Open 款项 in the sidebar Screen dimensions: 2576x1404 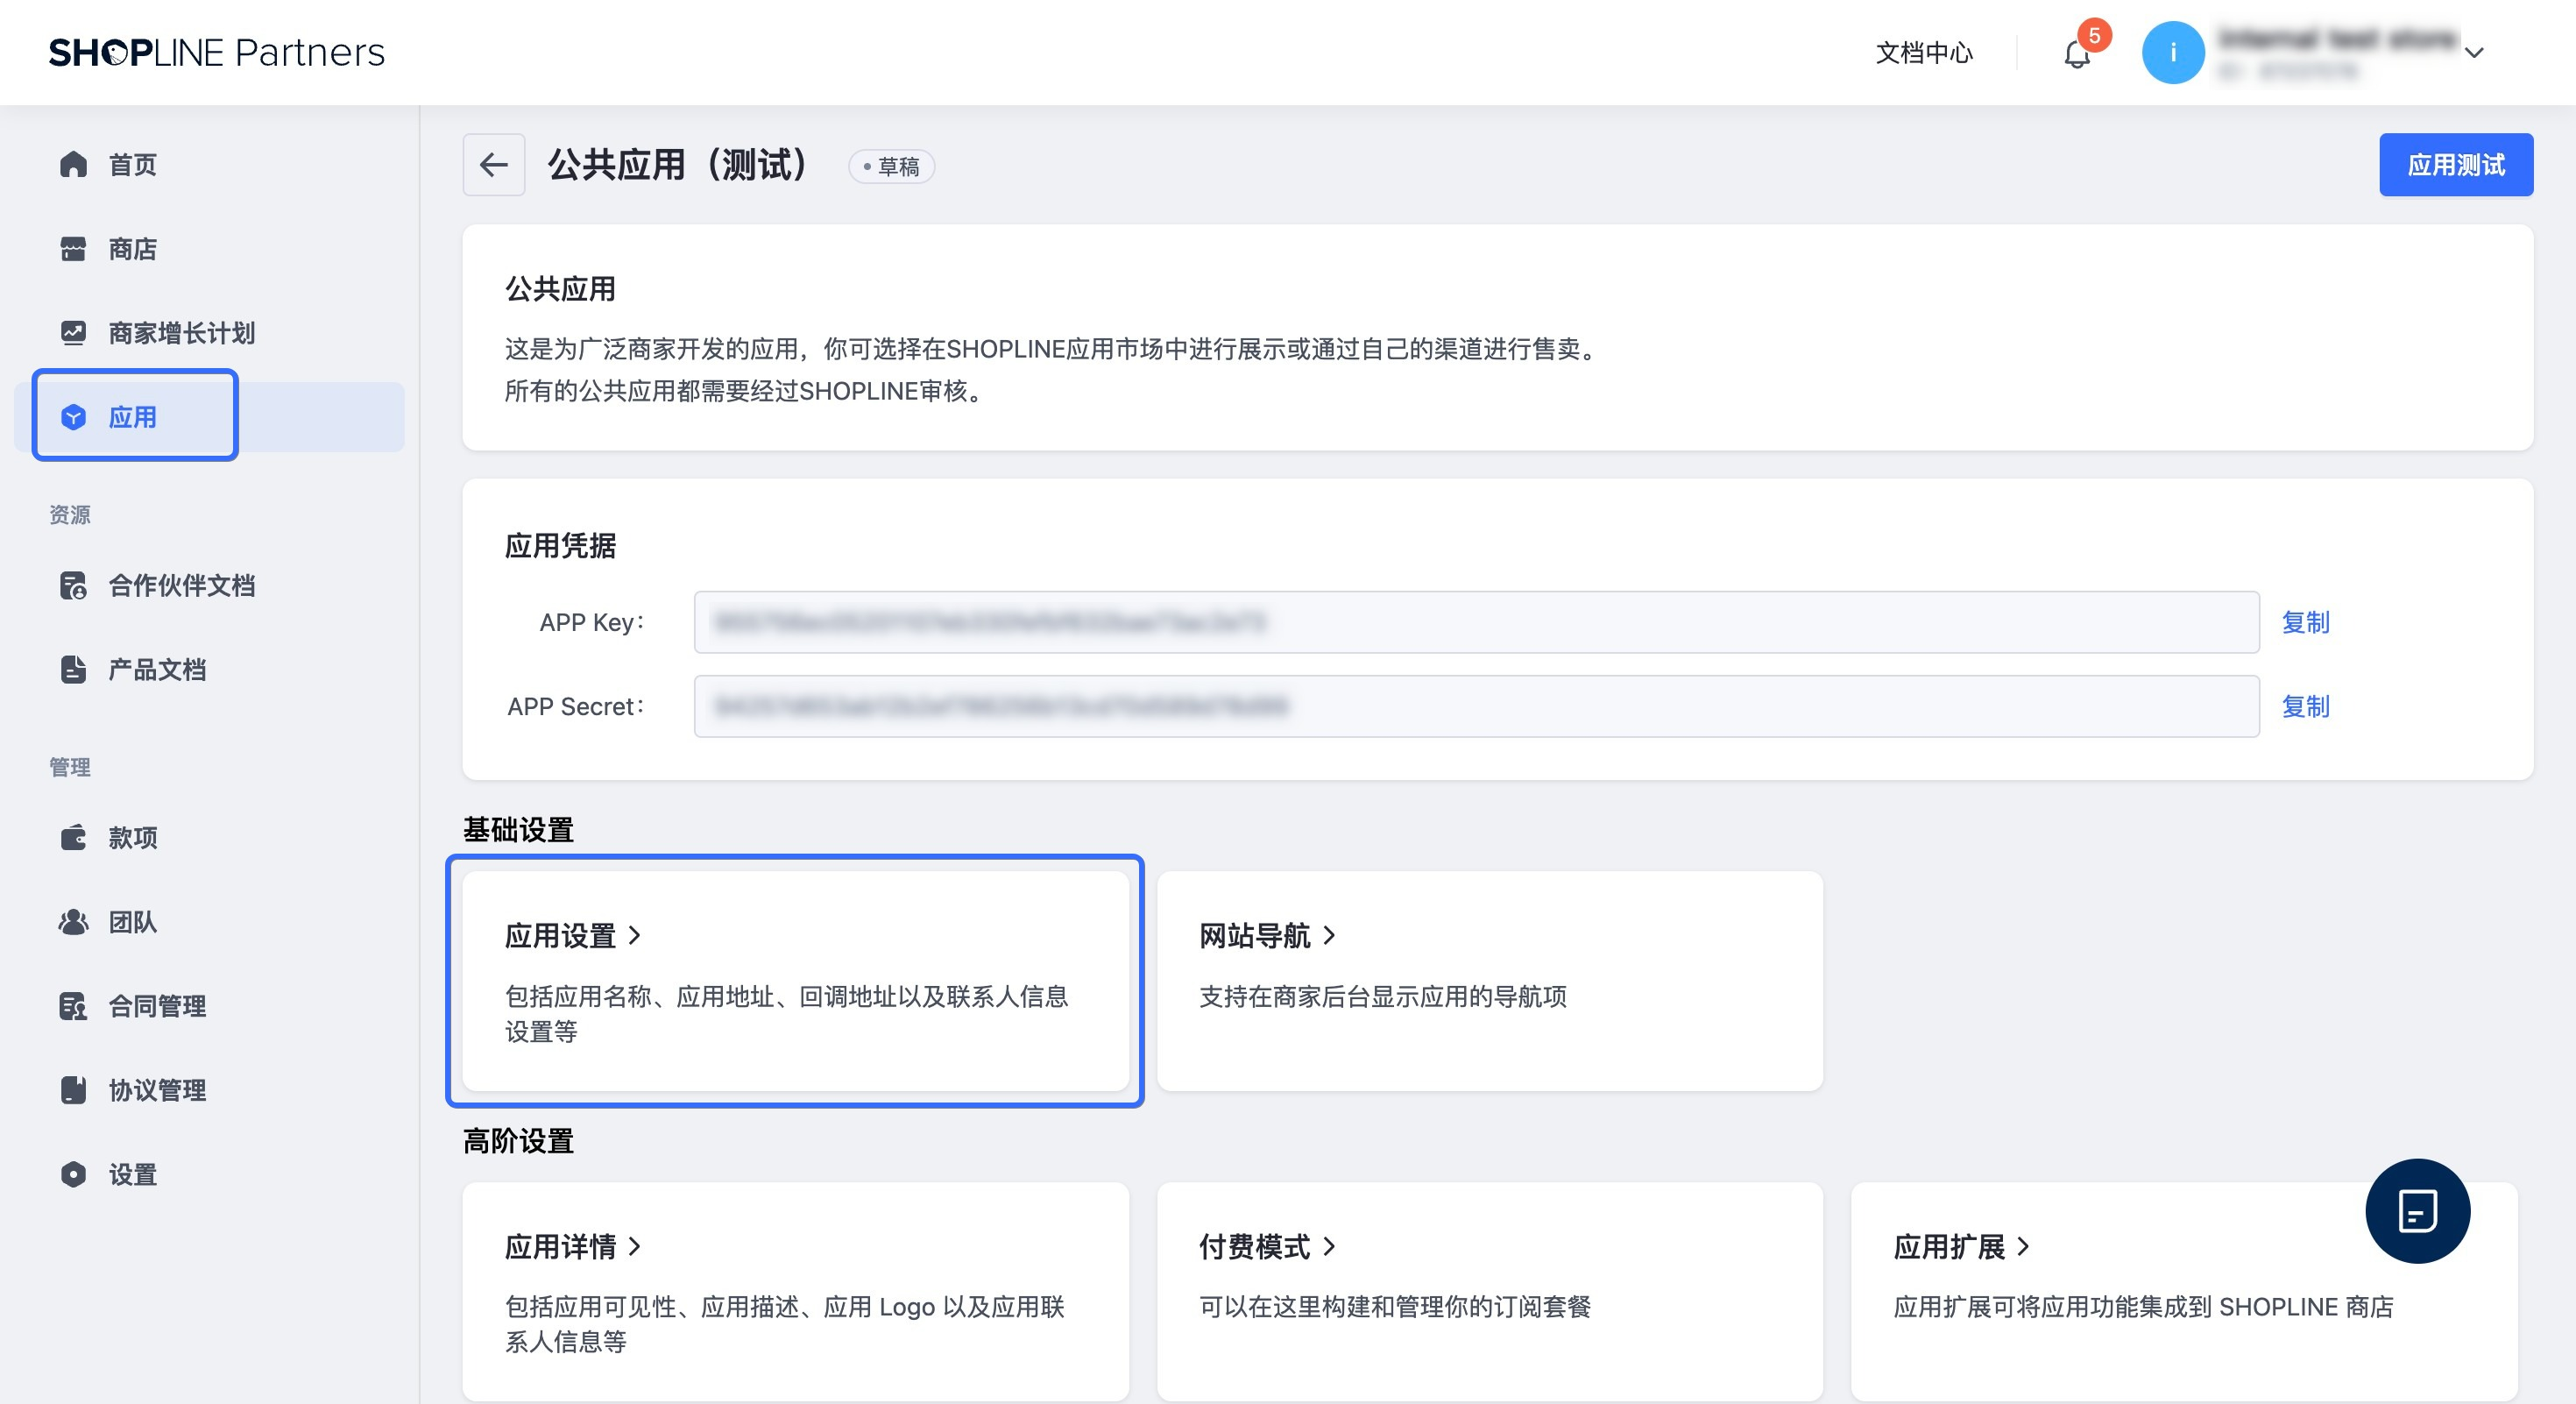pyautogui.click(x=133, y=837)
